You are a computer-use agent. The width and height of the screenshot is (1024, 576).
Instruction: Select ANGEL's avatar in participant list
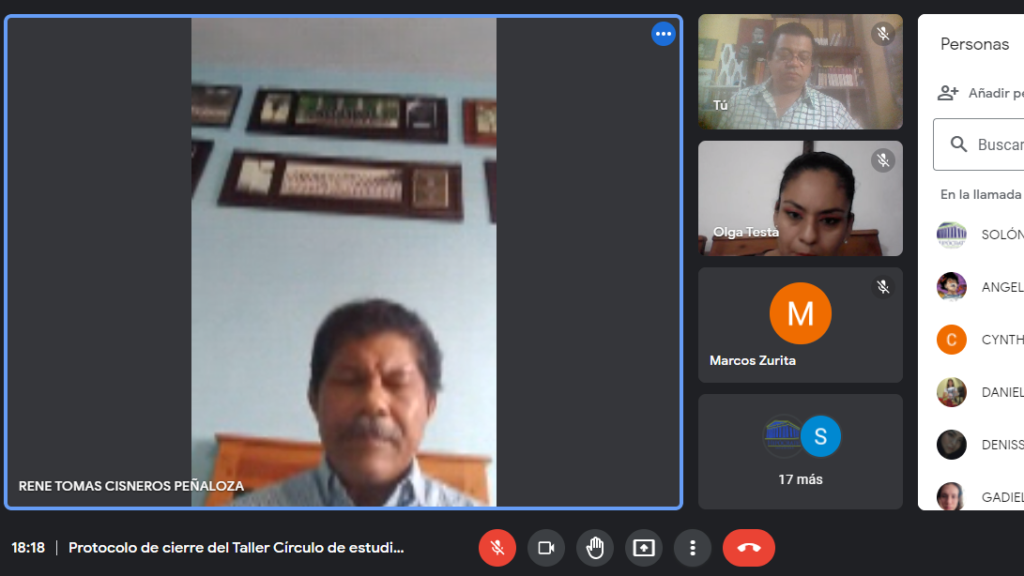[951, 287]
